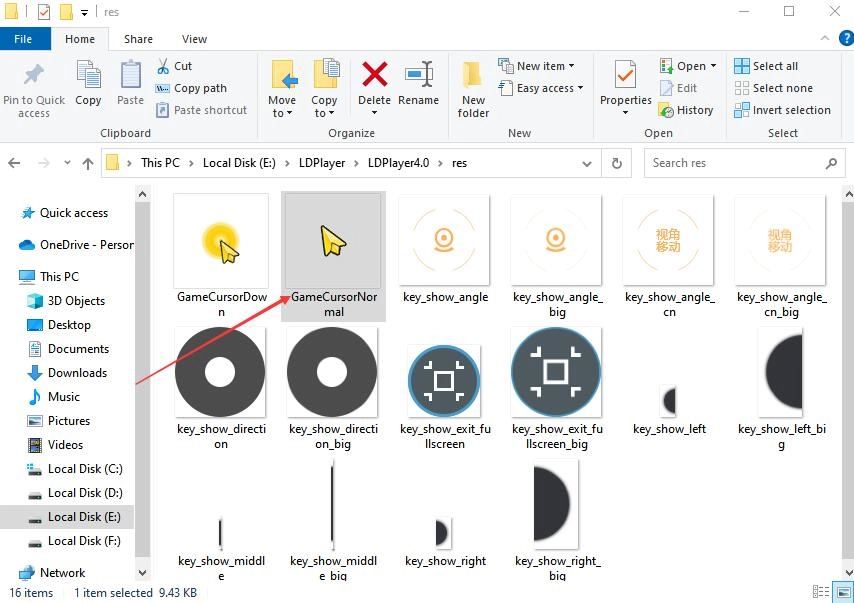The height and width of the screenshot is (603, 854).
Task: Collapse the ribbon with the chevron
Action: pyautogui.click(x=825, y=38)
